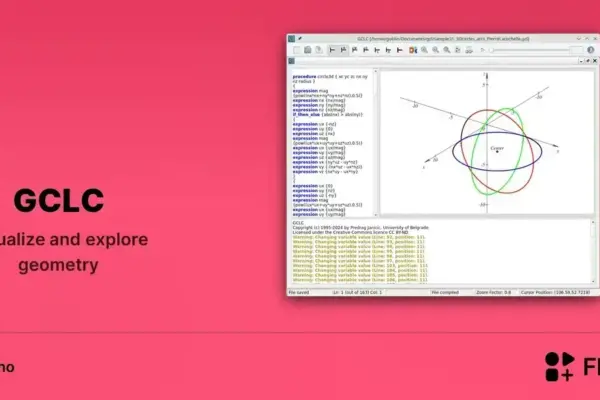
Task: Click the animation slider handle
Action: [491, 50]
